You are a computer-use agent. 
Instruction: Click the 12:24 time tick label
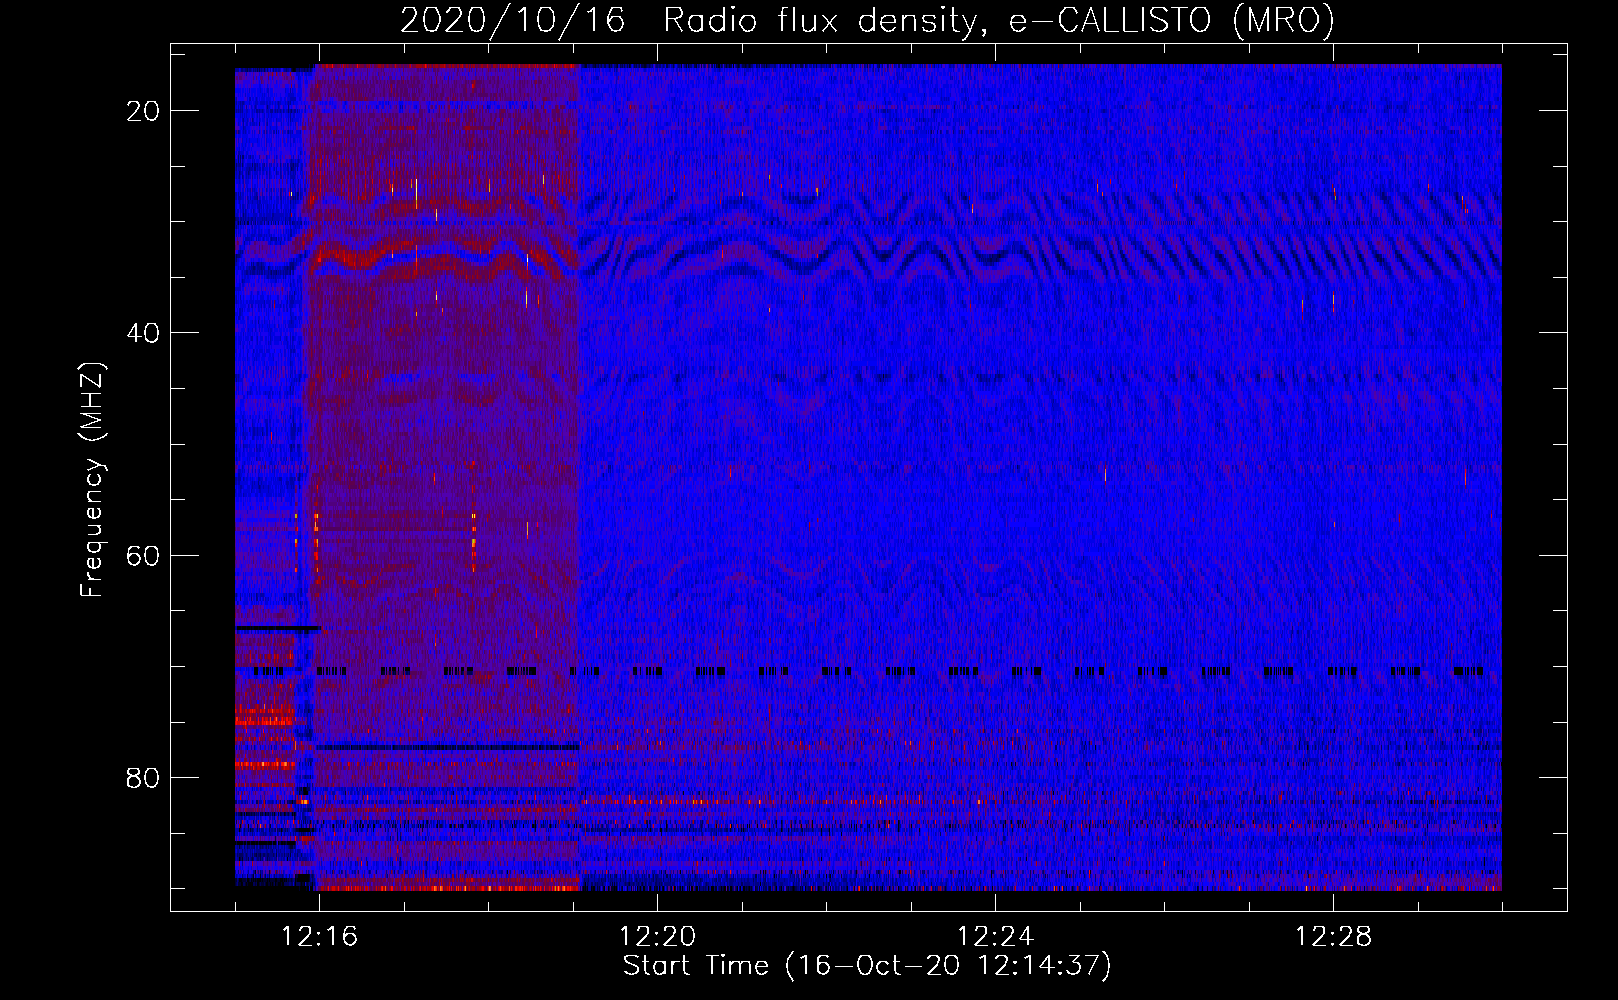click(x=995, y=937)
